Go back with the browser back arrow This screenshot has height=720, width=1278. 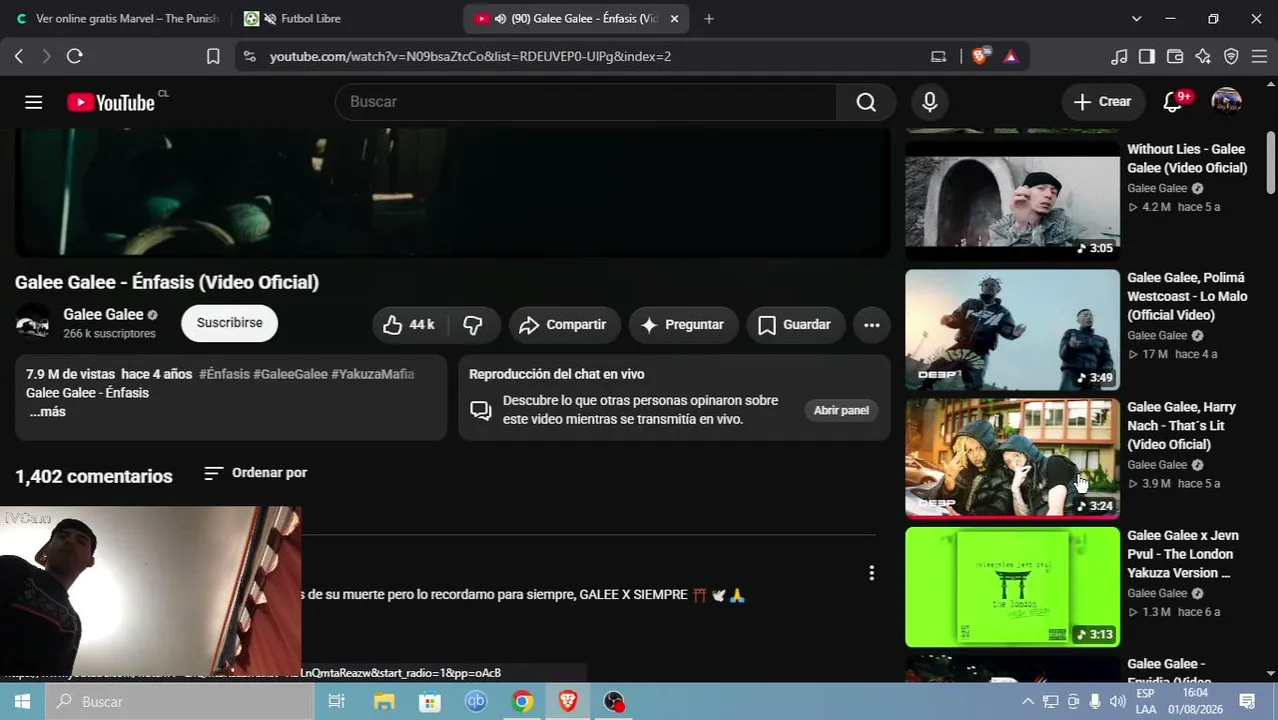pyautogui.click(x=19, y=57)
